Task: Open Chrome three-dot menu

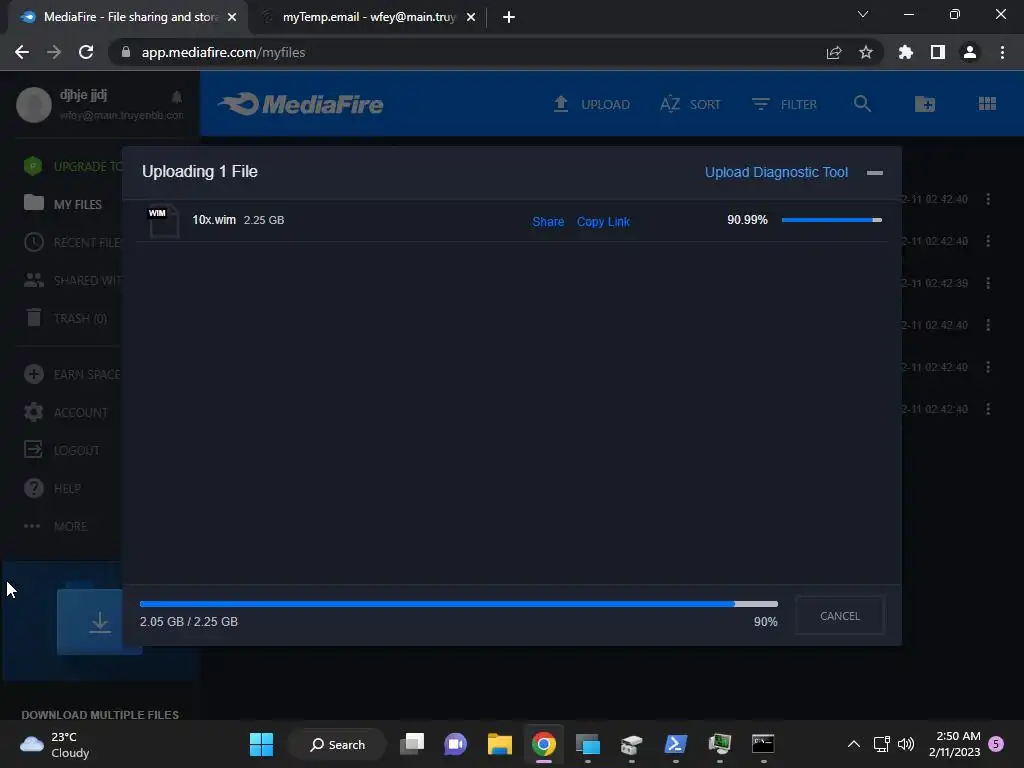Action: (1002, 52)
